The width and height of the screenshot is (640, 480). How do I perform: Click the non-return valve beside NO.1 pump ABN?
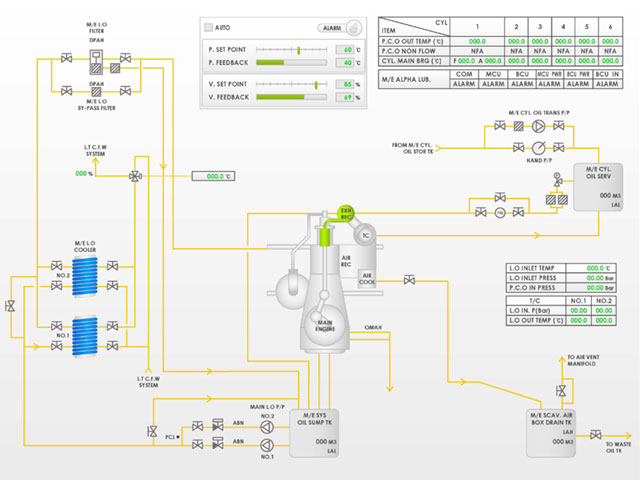(218, 444)
